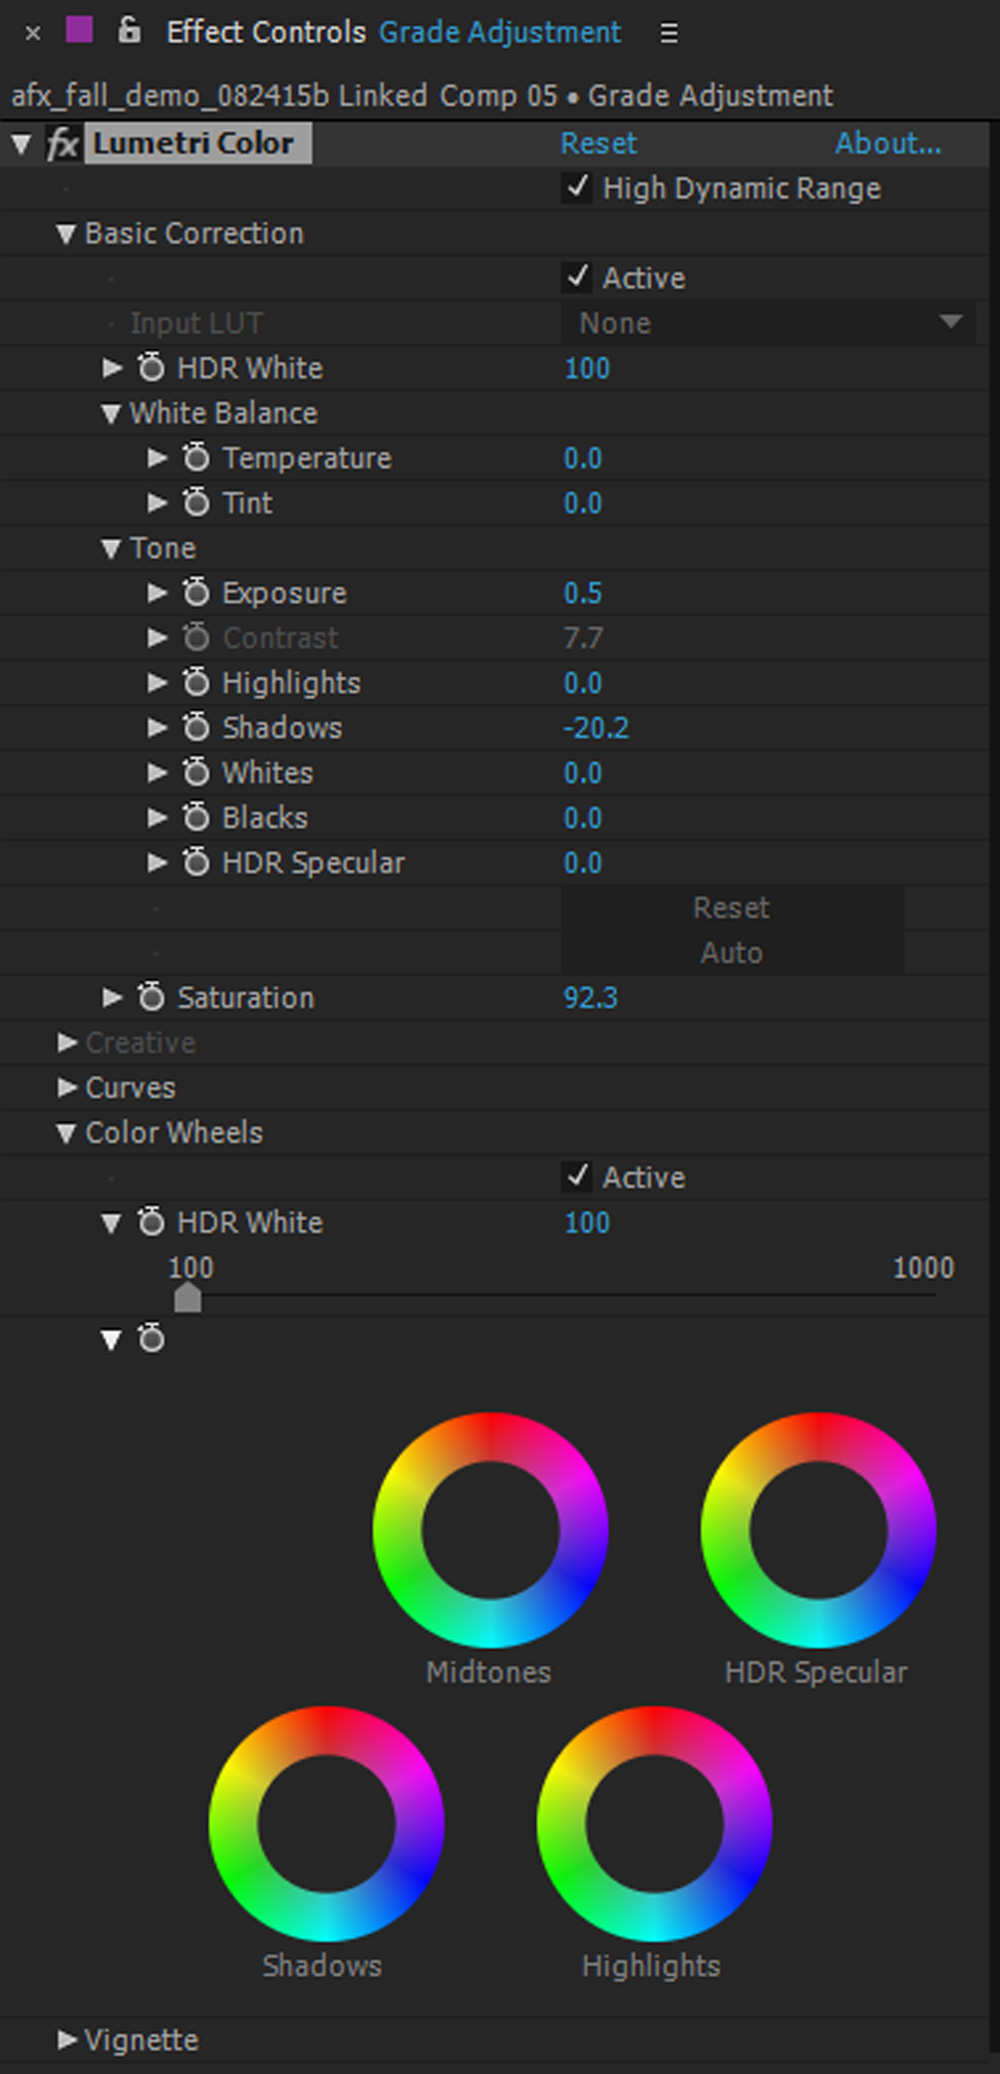Toggle the Whites stopwatch
This screenshot has height=2074, width=1000.
click(196, 772)
